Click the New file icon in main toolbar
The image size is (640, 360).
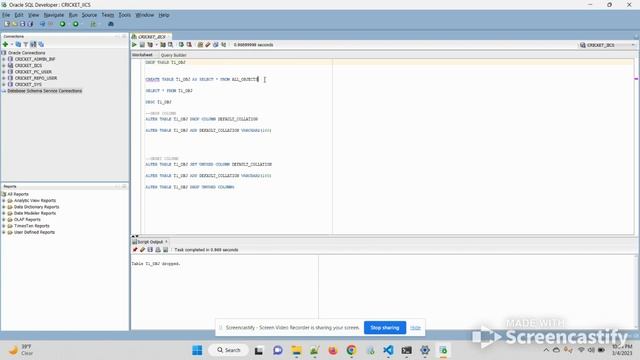point(7,24)
